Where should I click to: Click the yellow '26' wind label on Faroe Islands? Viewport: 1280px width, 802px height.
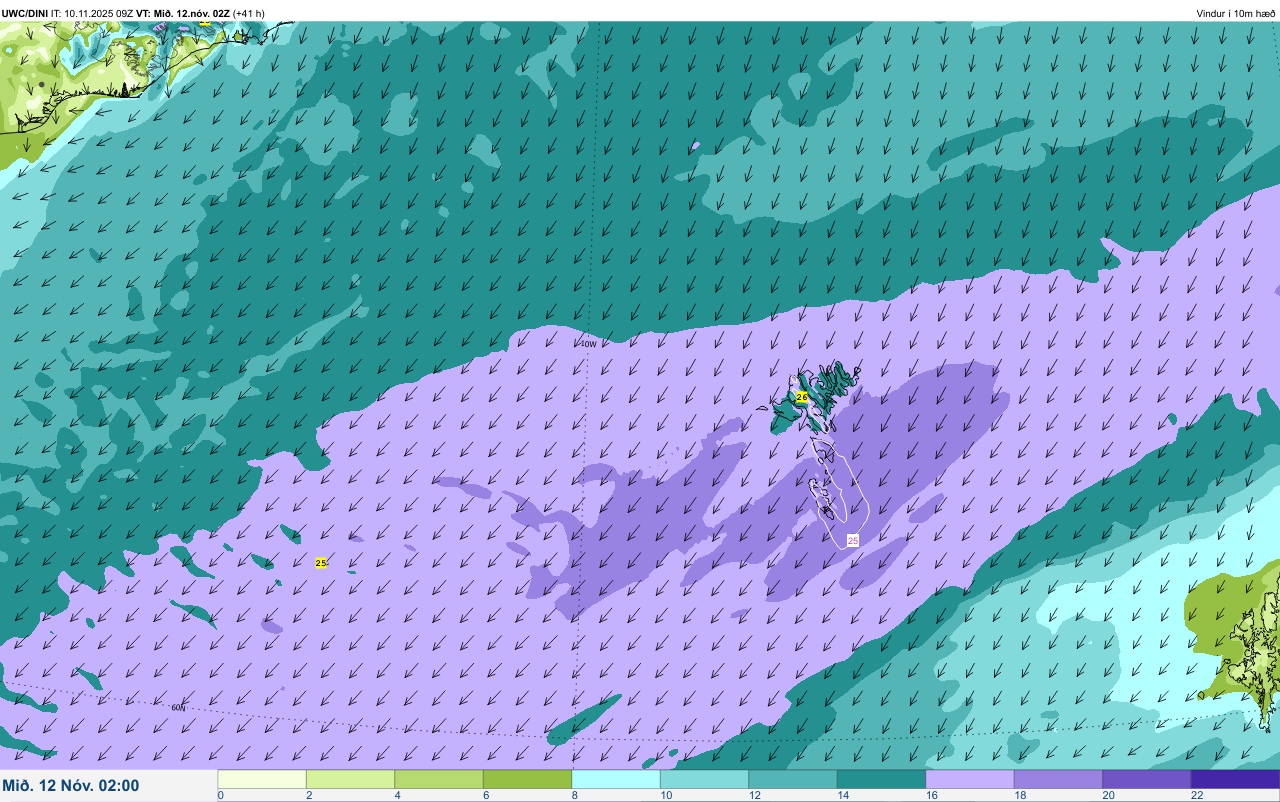pyautogui.click(x=802, y=397)
